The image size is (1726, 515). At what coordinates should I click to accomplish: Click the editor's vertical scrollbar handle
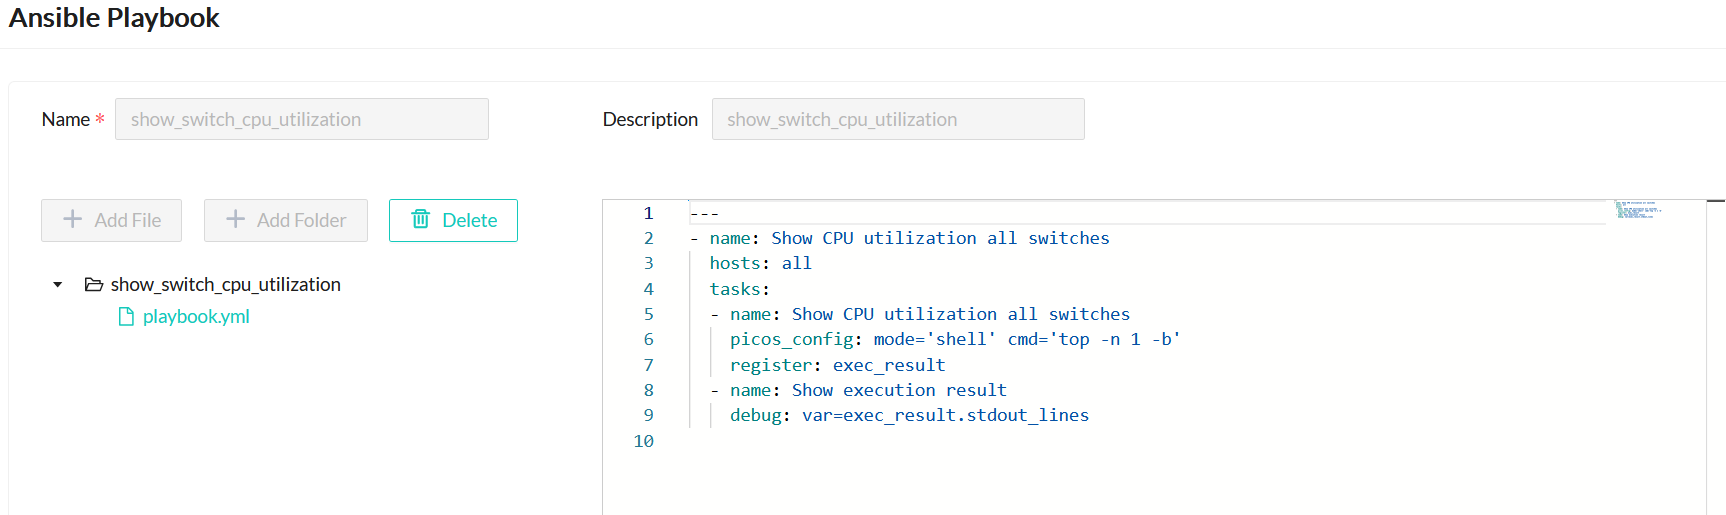click(x=1715, y=202)
